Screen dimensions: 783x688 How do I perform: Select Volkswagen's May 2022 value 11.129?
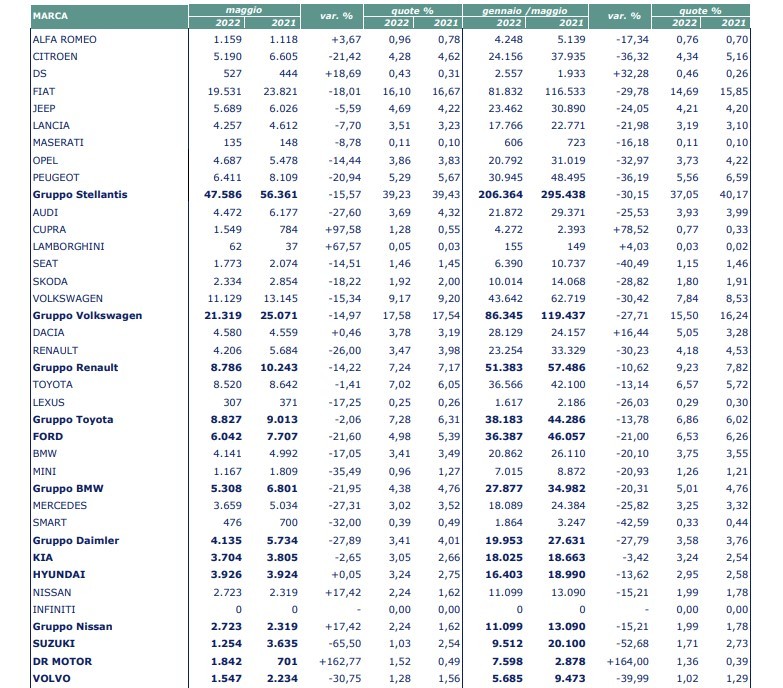click(x=225, y=298)
